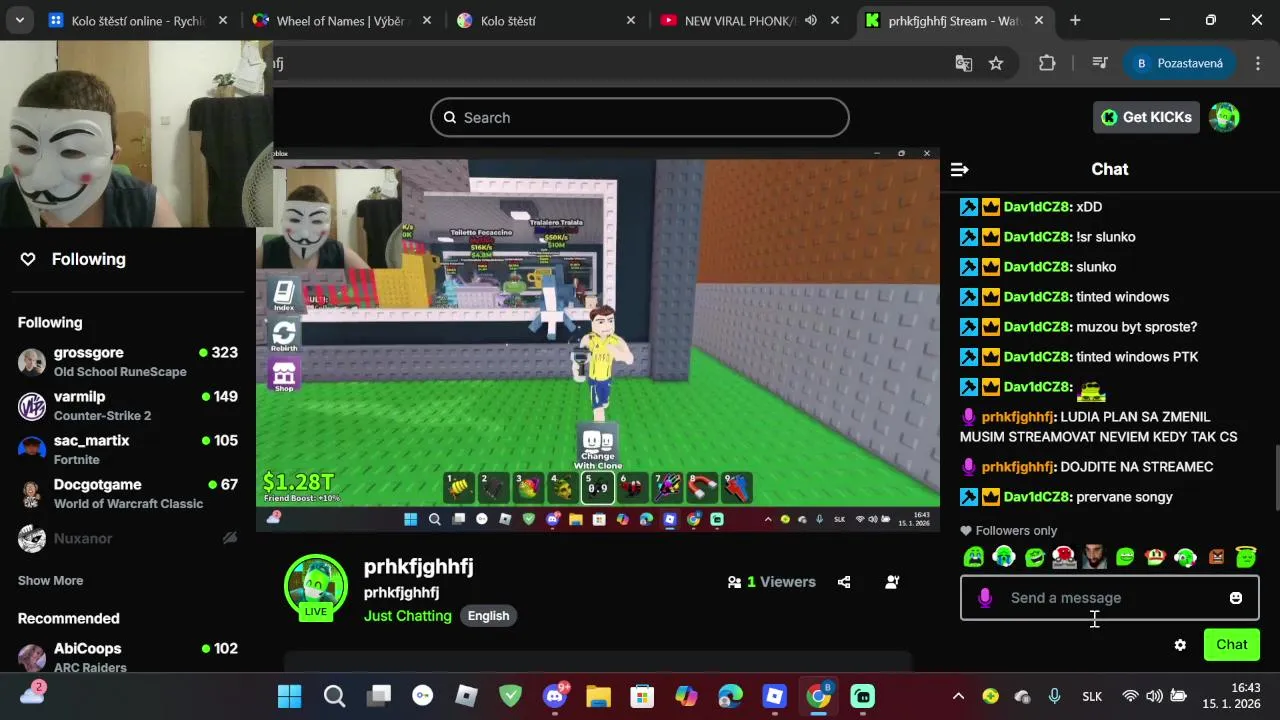Open AbiCoops recommended channel
The width and height of the screenshot is (1280, 720).
click(128, 657)
